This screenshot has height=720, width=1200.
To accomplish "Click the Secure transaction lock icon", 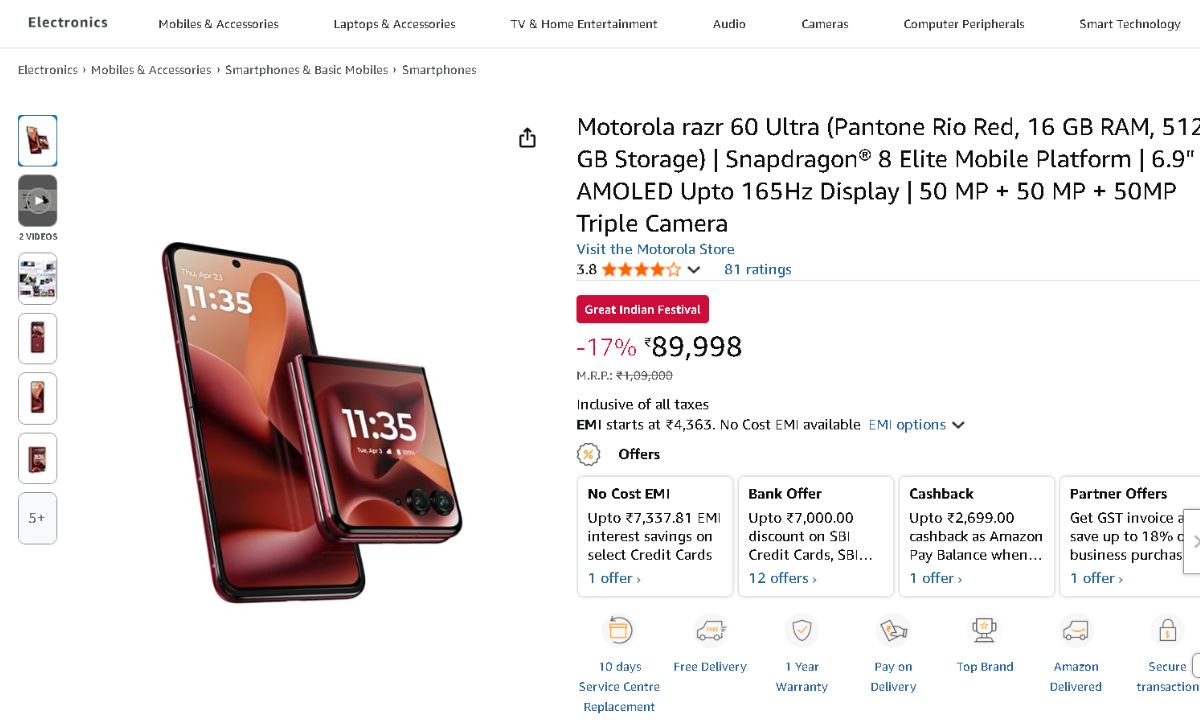I will click(1167, 631).
